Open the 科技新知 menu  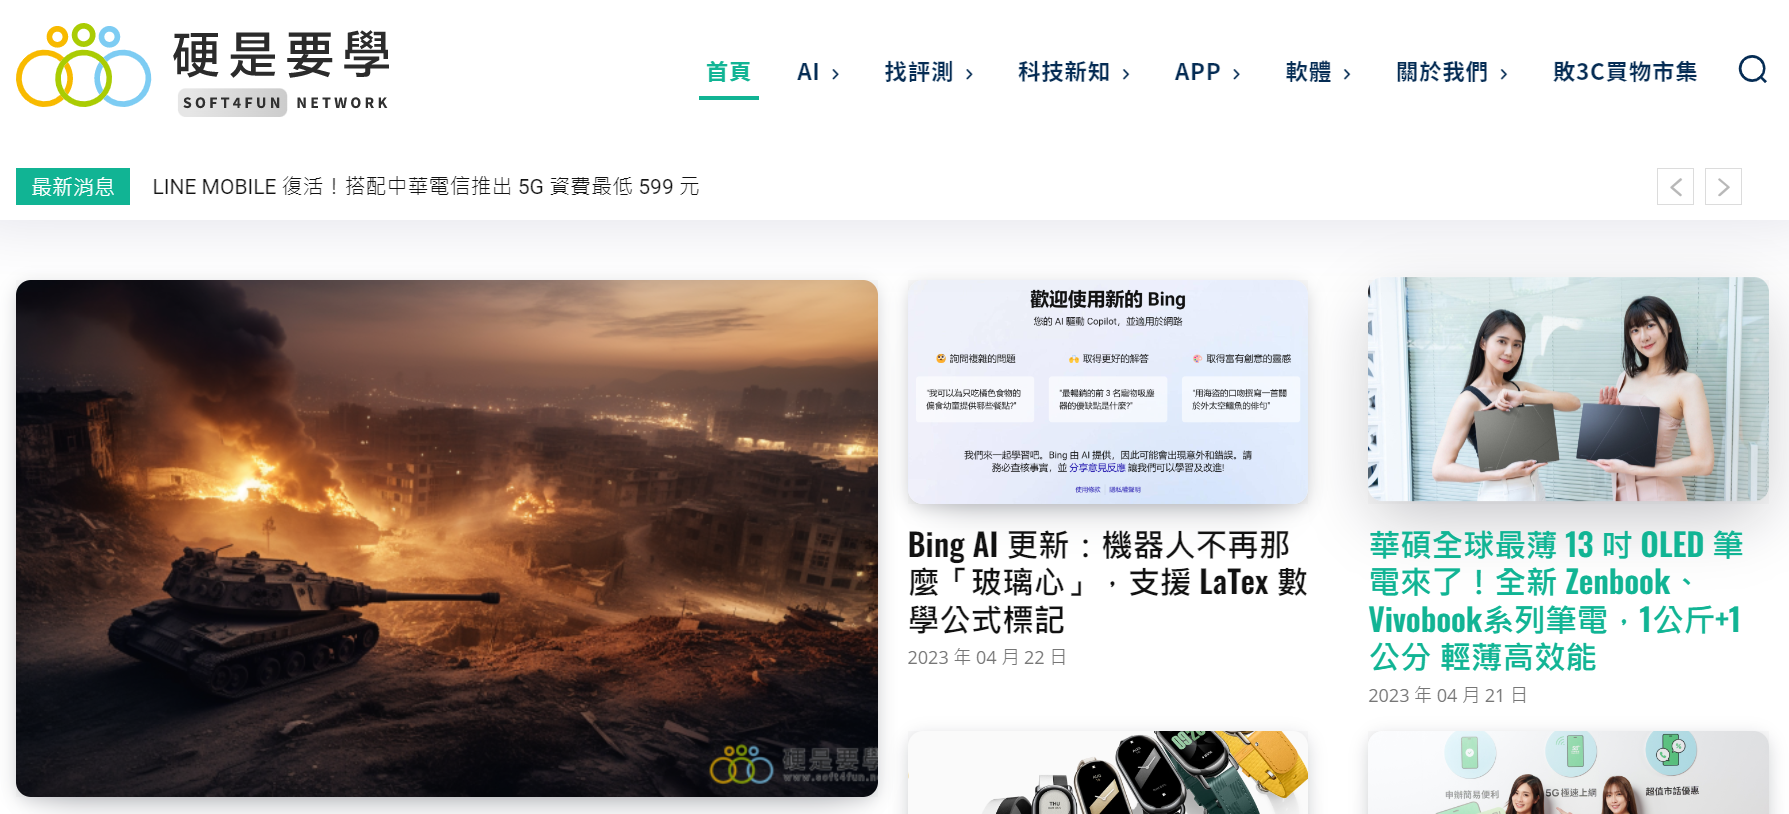(1064, 72)
